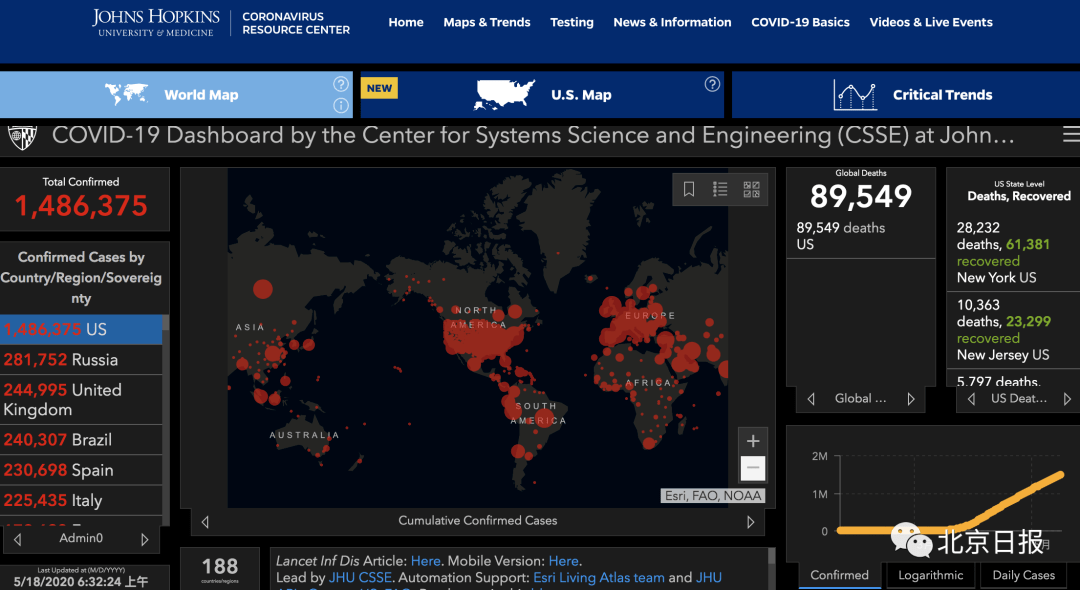
Task: Follow the Esri Living Atlas team link
Action: 599,578
